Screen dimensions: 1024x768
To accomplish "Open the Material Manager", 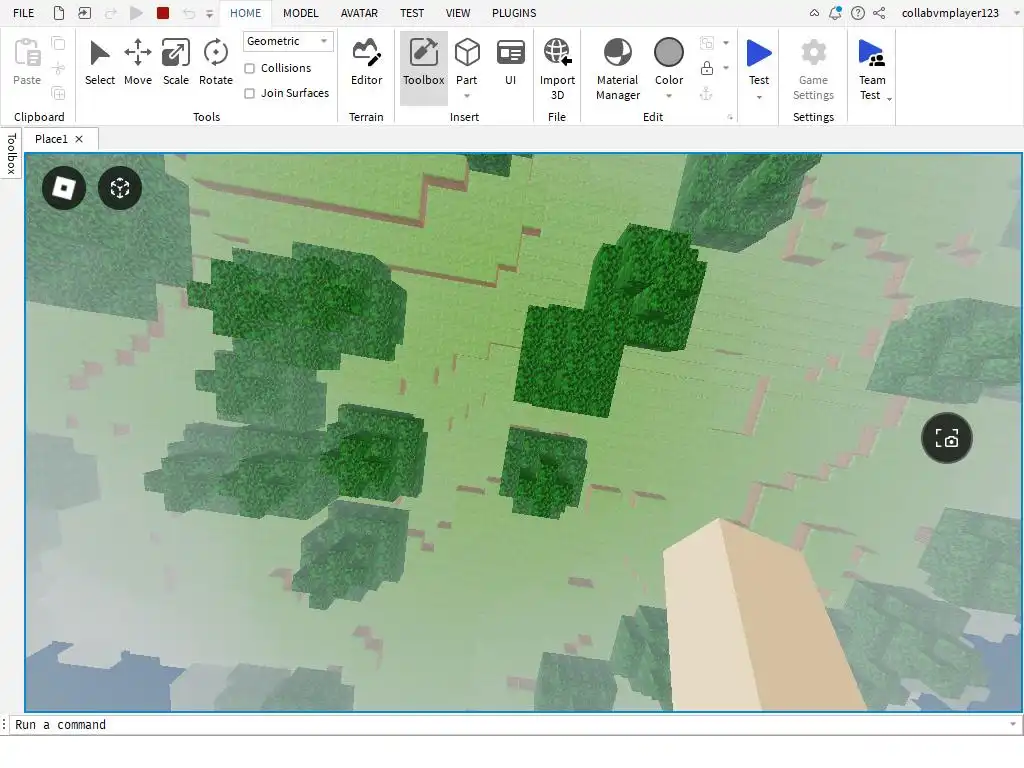I will tap(618, 69).
